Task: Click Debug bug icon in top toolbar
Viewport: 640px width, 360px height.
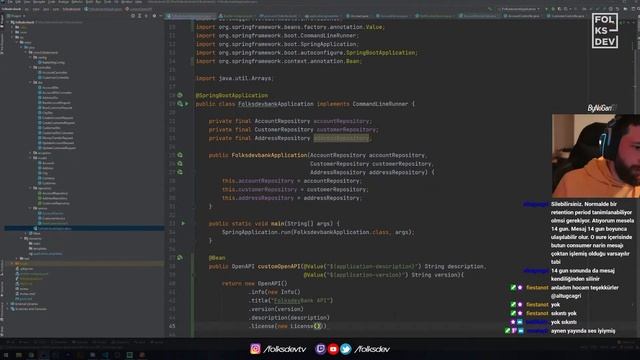Action: click(x=554, y=9)
